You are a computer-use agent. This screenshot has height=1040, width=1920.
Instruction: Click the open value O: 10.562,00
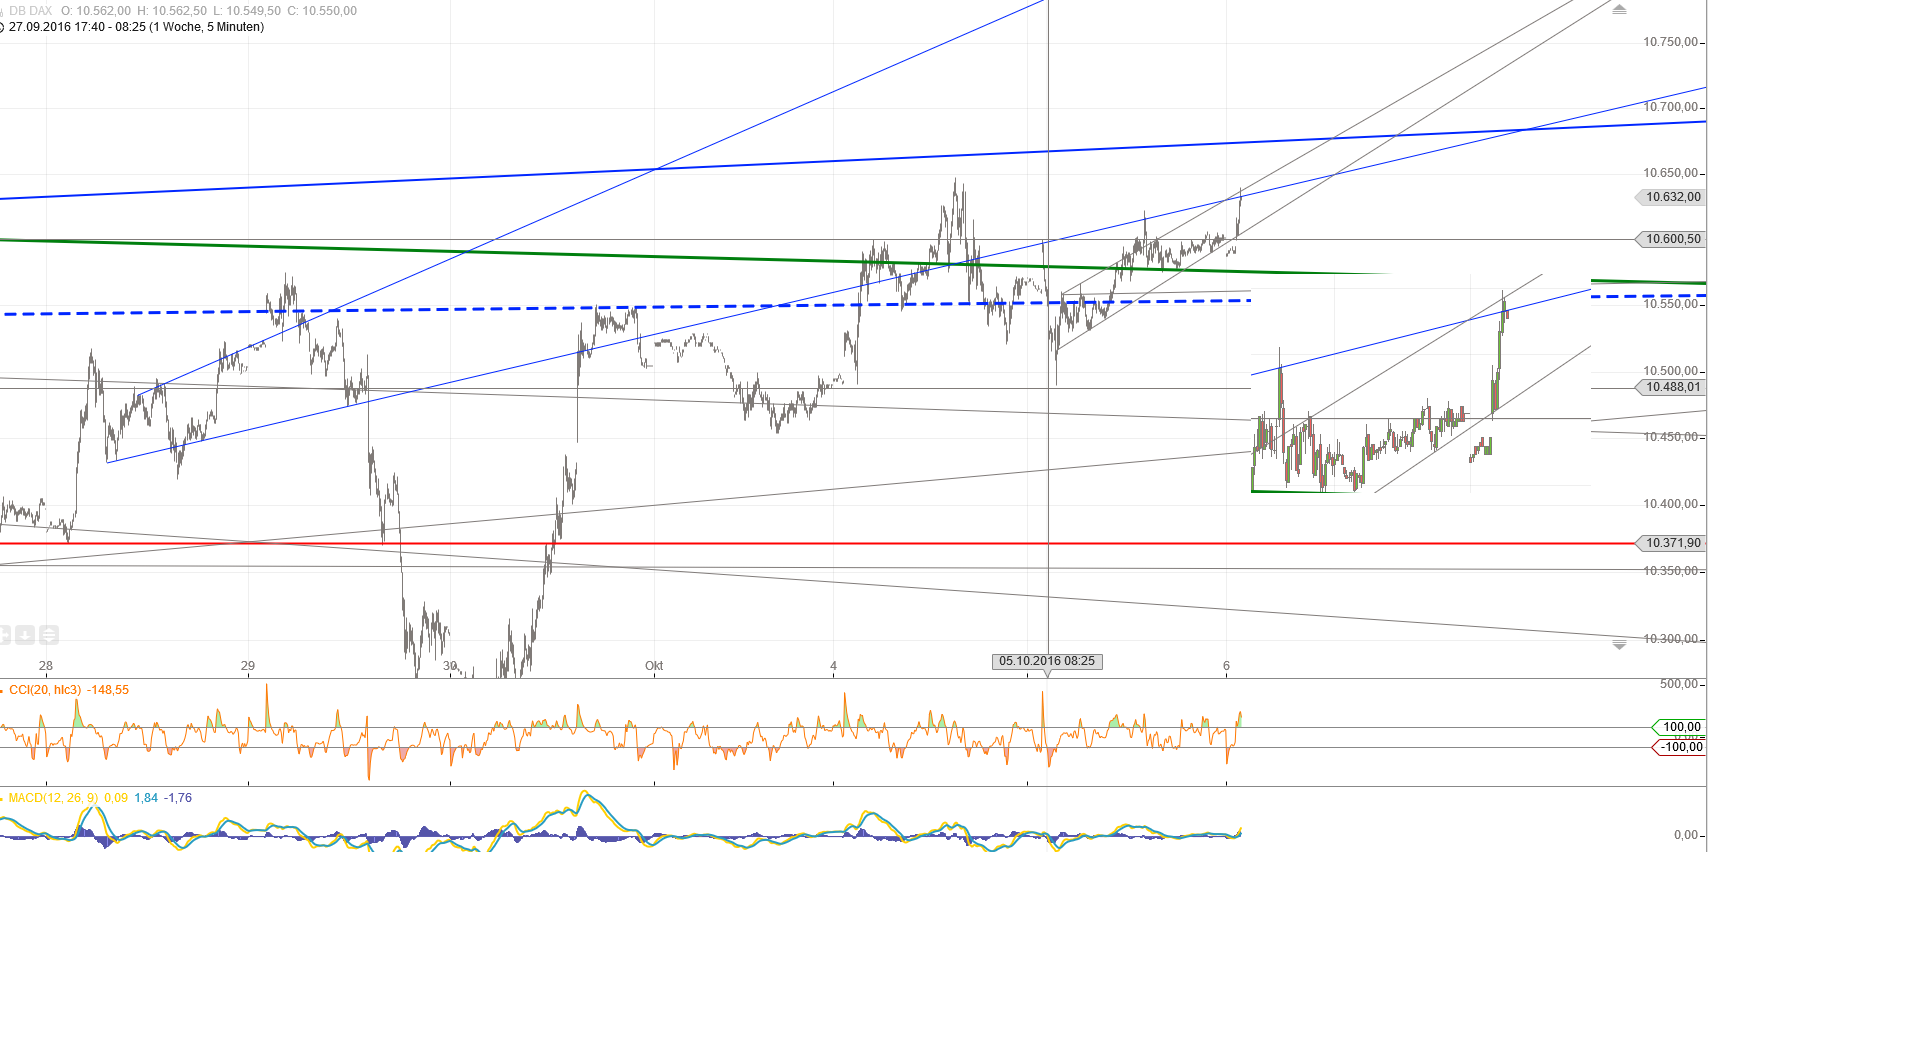coord(96,11)
